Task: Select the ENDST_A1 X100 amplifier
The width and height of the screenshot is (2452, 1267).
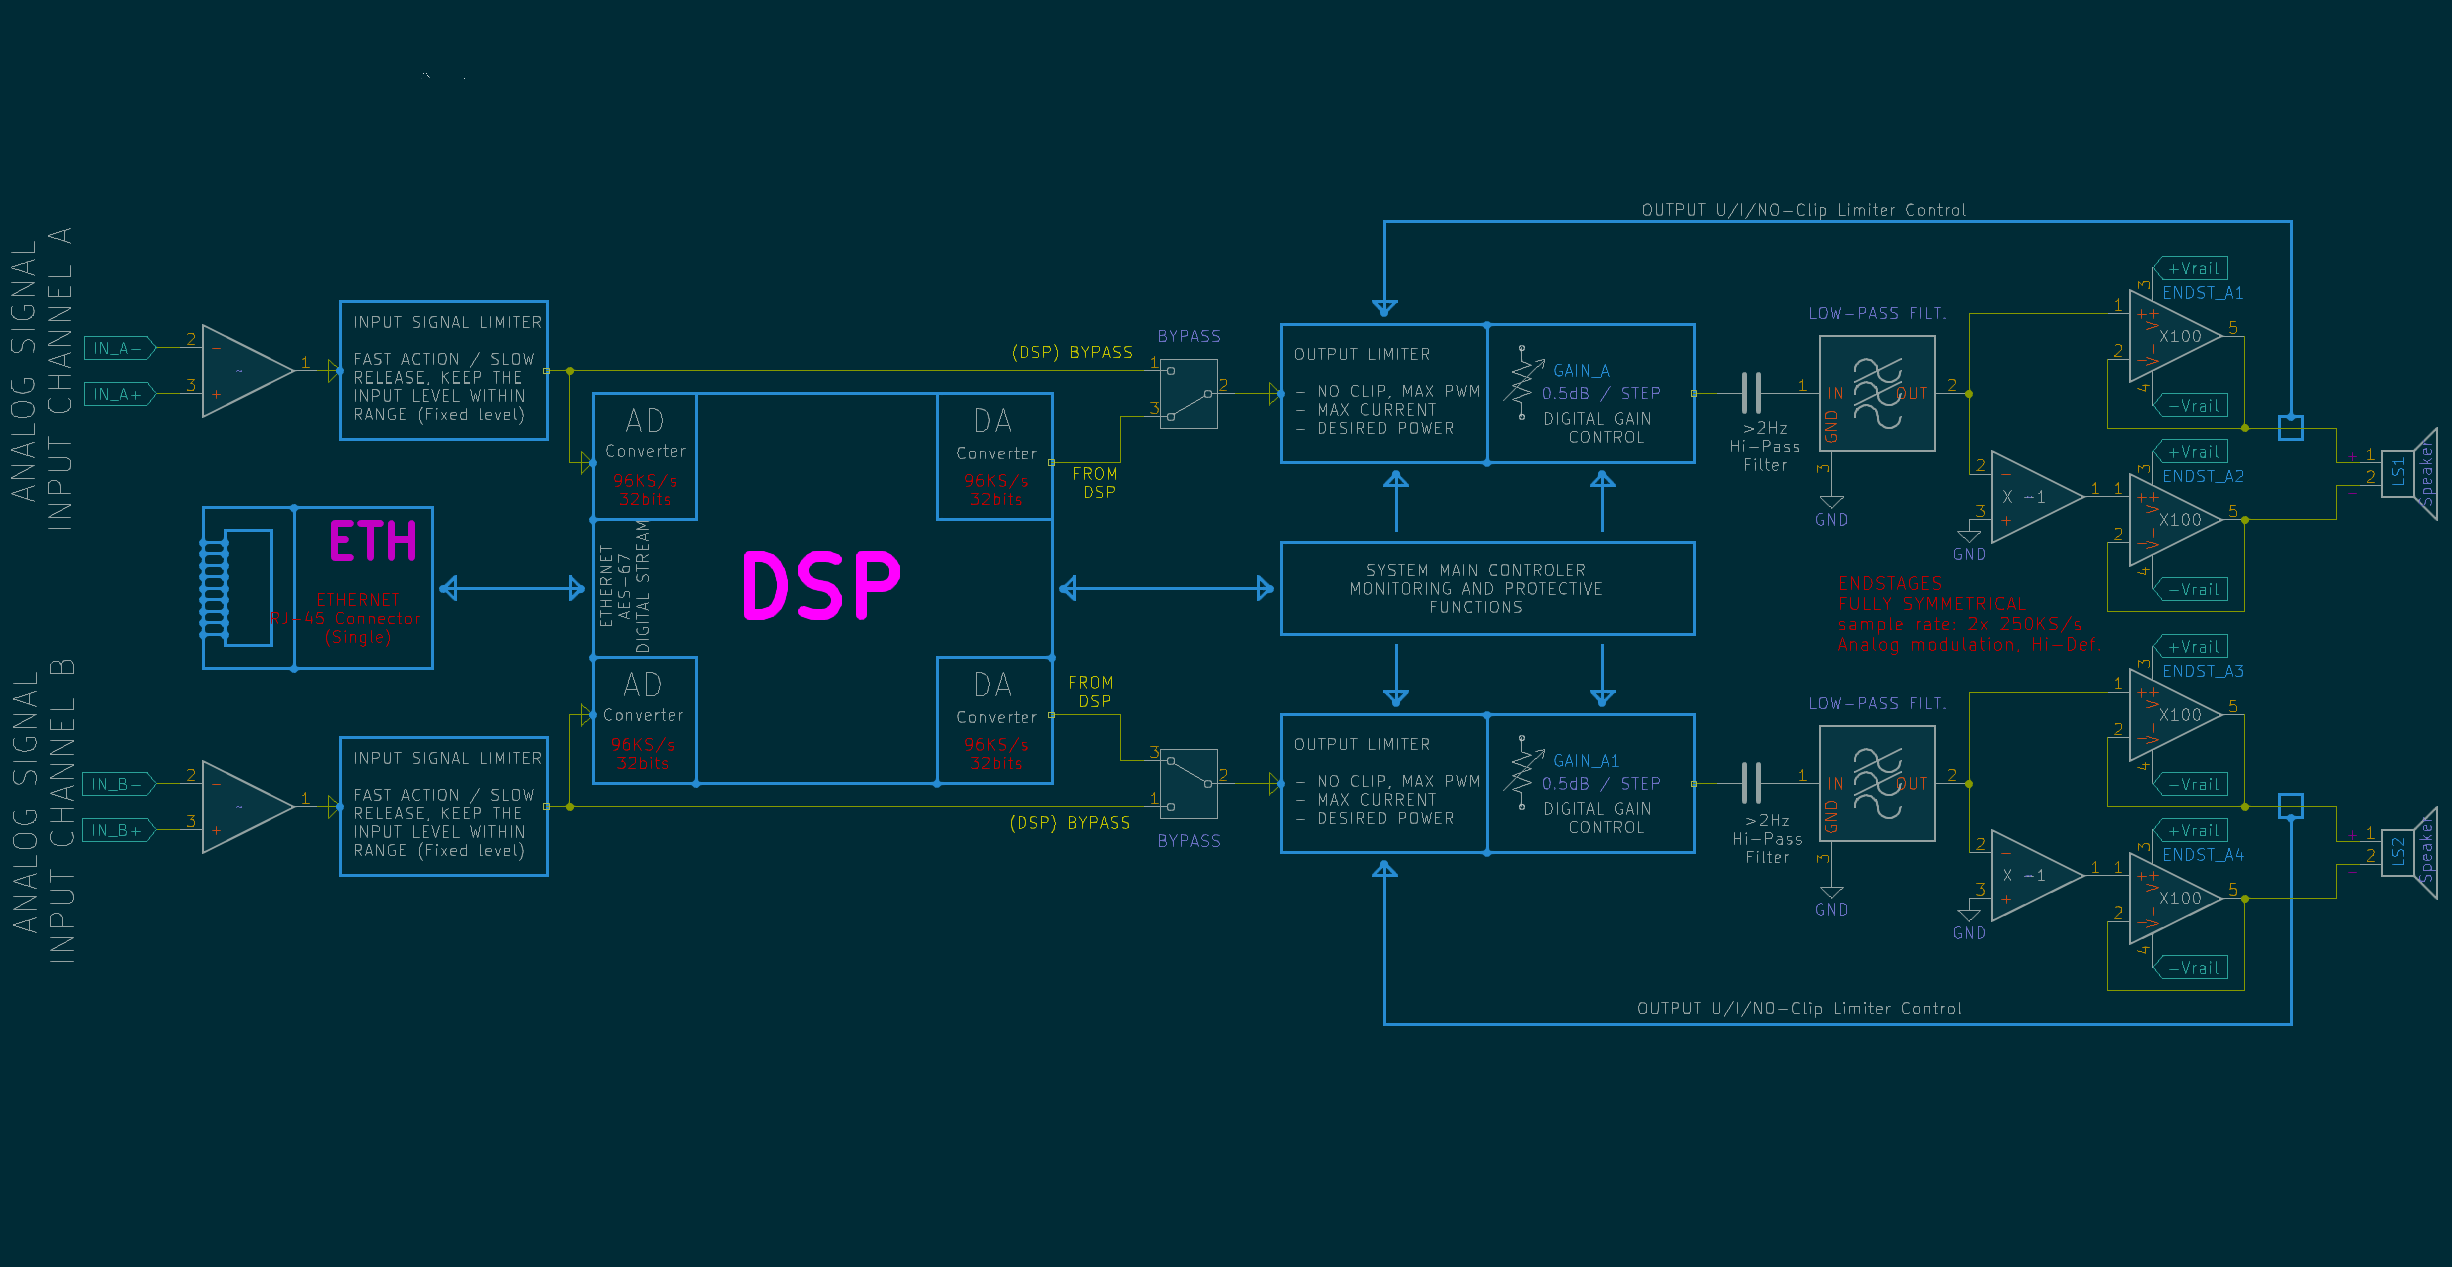Action: coord(2176,337)
